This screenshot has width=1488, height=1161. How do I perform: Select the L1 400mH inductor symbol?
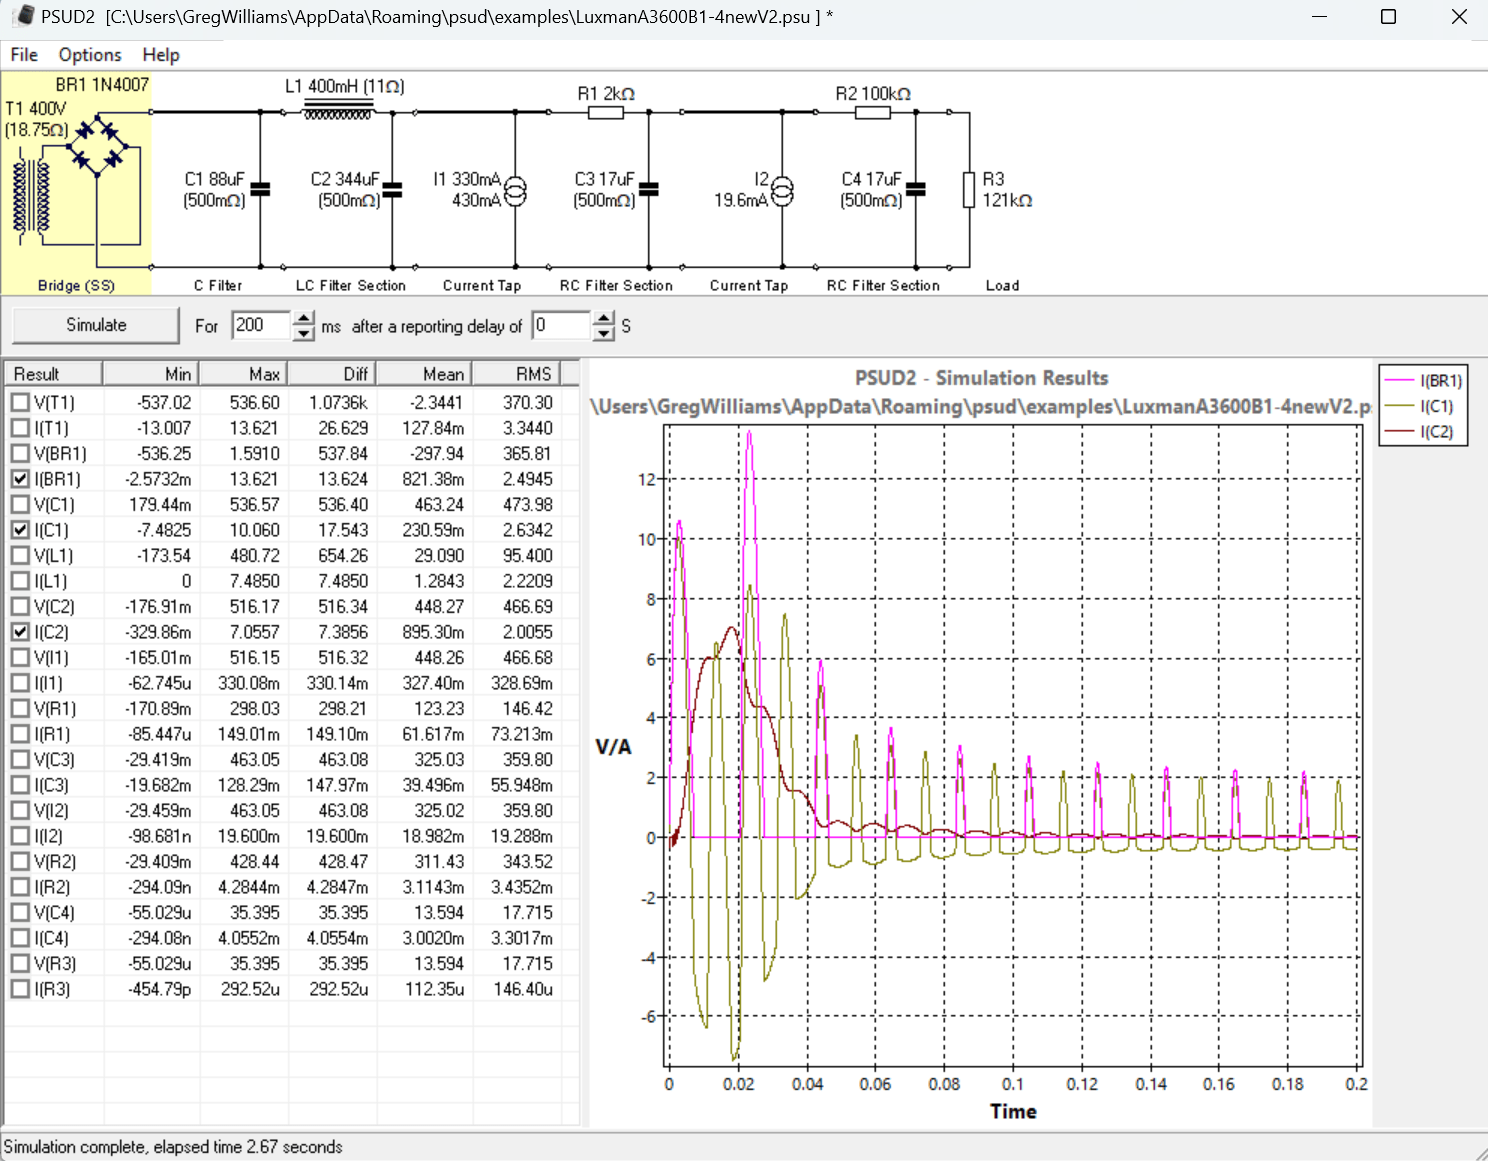tap(337, 110)
